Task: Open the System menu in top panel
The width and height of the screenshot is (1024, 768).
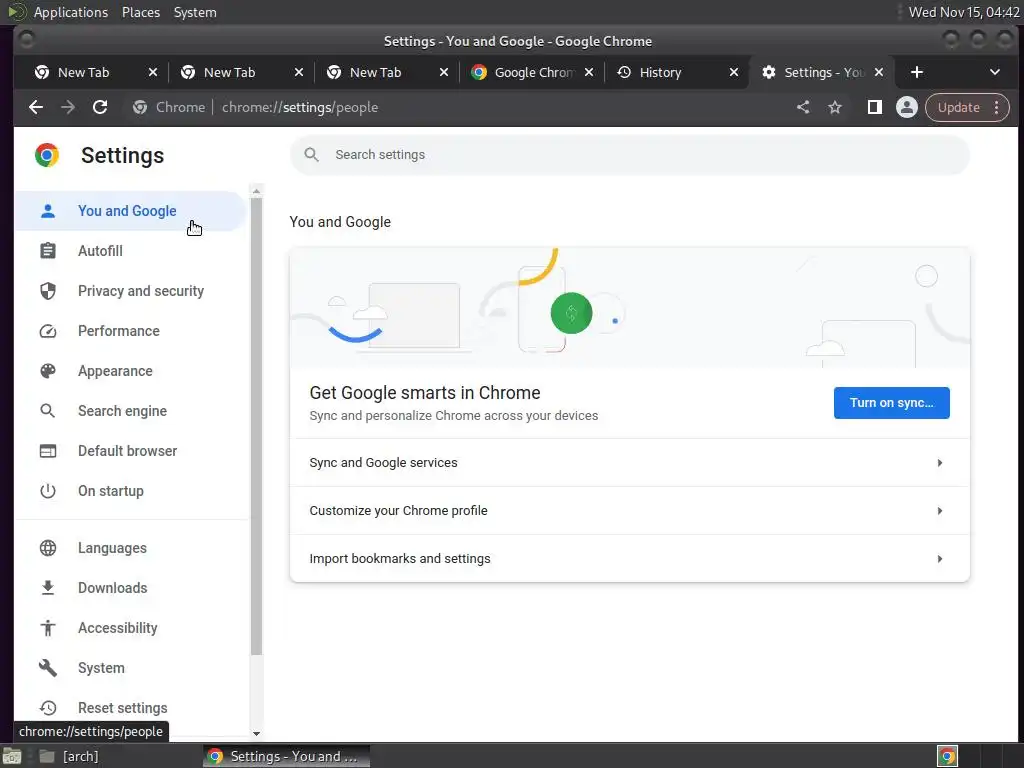Action: [195, 12]
